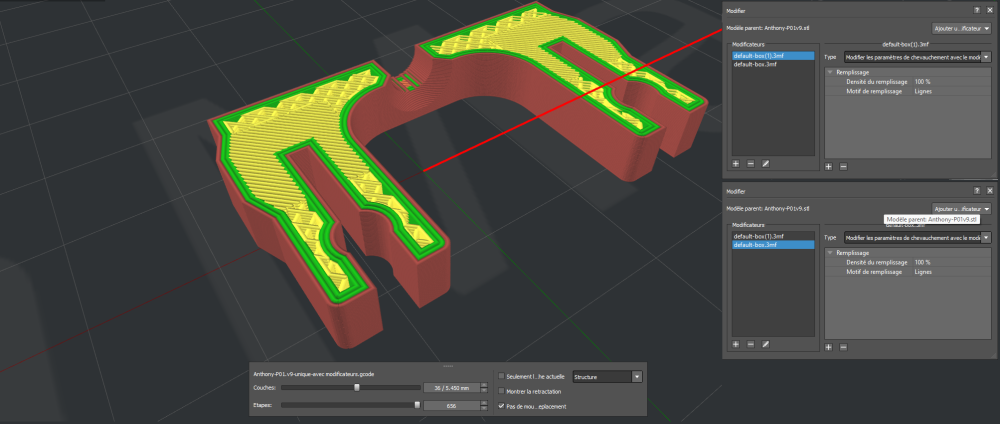Click the Etapes step count field showing 656
This screenshot has height=424, width=1000.
click(452, 406)
